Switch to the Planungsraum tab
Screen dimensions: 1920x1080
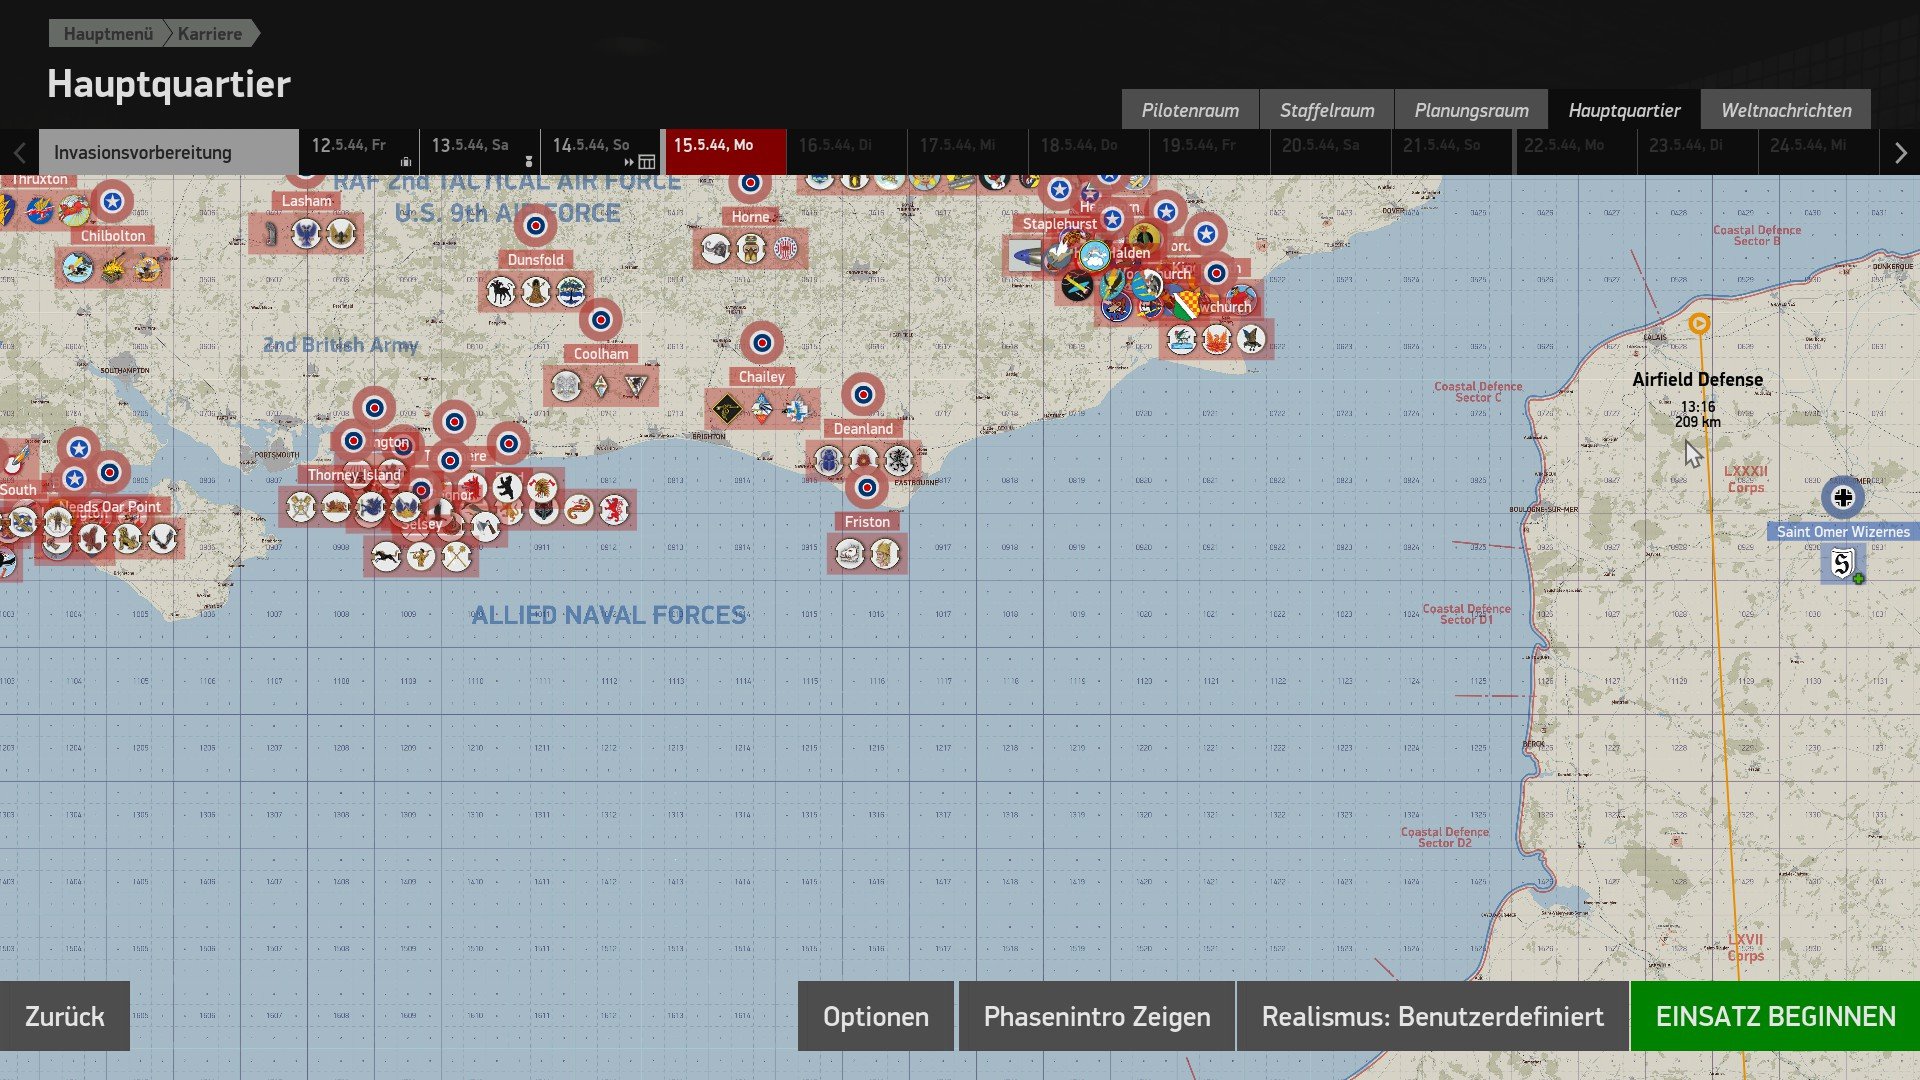(1471, 110)
